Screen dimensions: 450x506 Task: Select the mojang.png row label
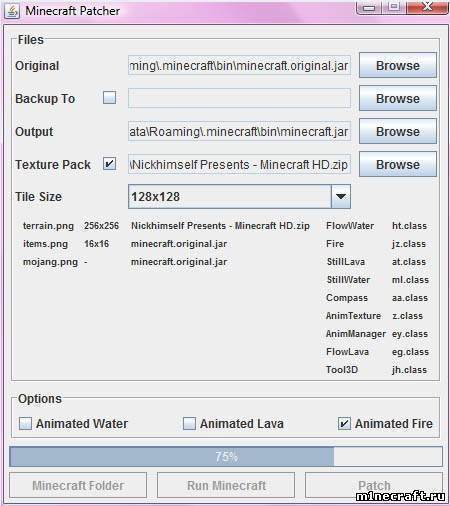coord(50,262)
